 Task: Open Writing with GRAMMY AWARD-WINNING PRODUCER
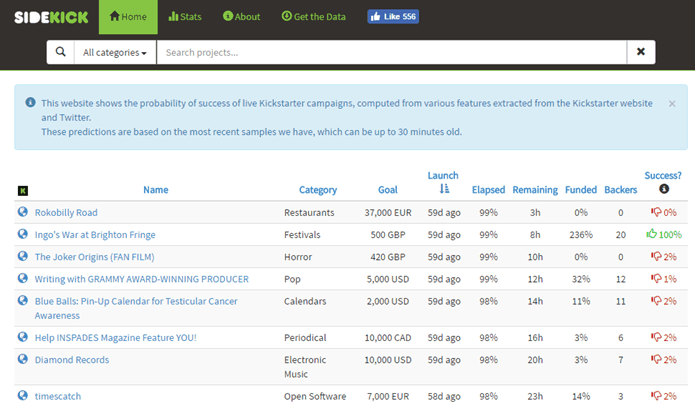tap(142, 279)
